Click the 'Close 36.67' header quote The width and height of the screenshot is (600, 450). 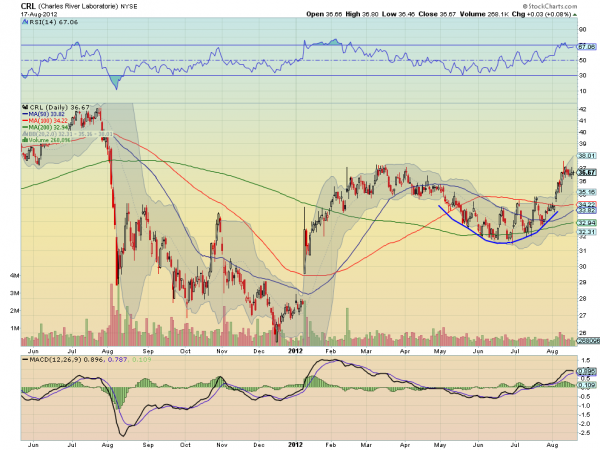[x=437, y=14]
